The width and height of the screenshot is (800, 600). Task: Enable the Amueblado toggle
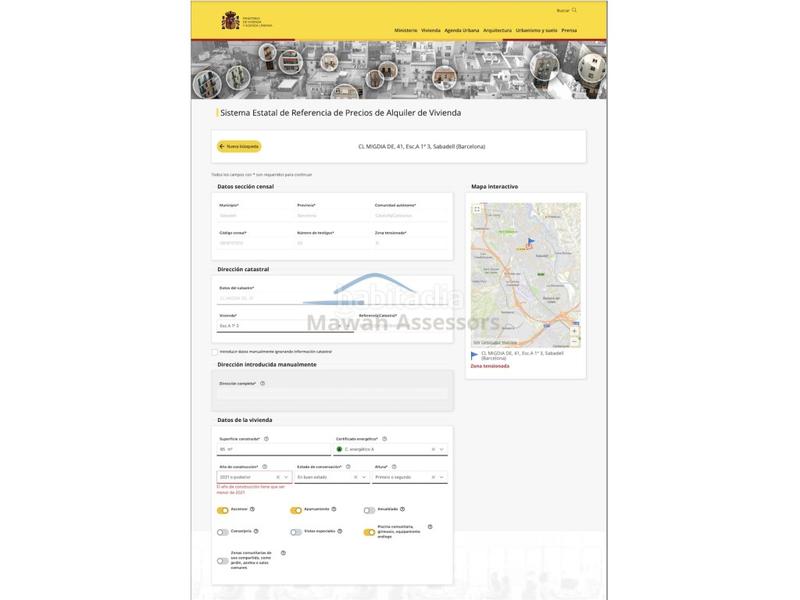click(369, 510)
